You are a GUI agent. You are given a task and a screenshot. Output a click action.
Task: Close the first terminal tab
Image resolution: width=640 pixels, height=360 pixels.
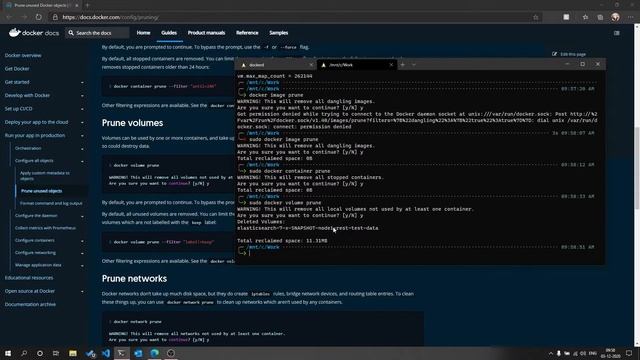(311, 64)
